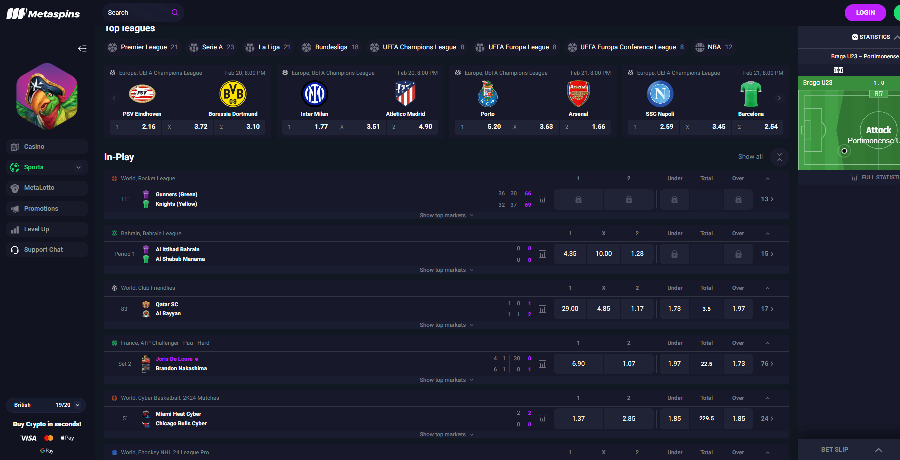The image size is (900, 460).
Task: Collapse the In-Play section with the chevron button
Action: coord(780,157)
